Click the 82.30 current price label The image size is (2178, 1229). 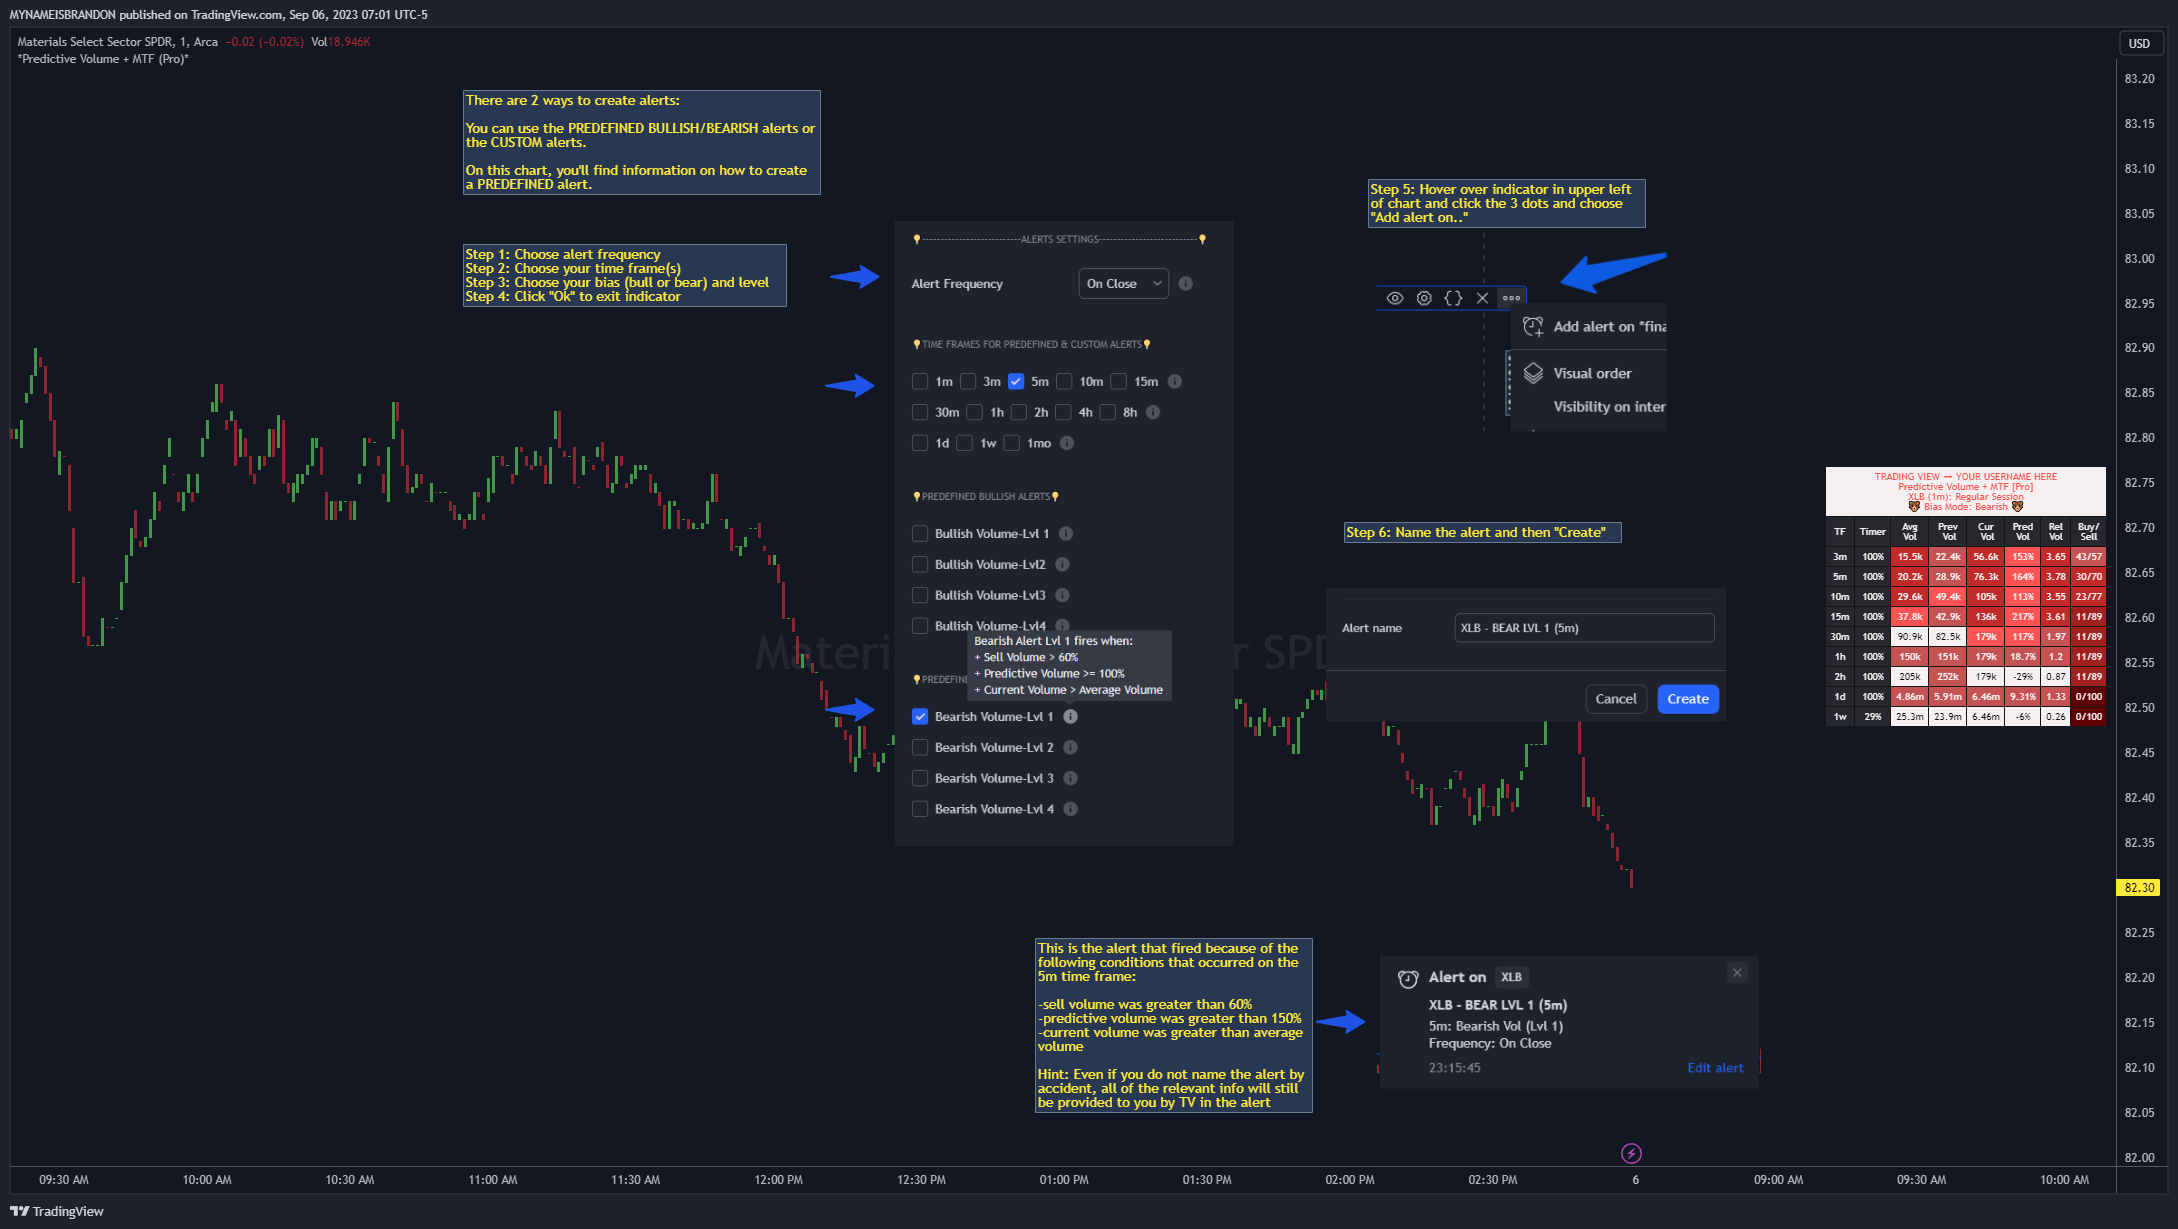[2139, 888]
